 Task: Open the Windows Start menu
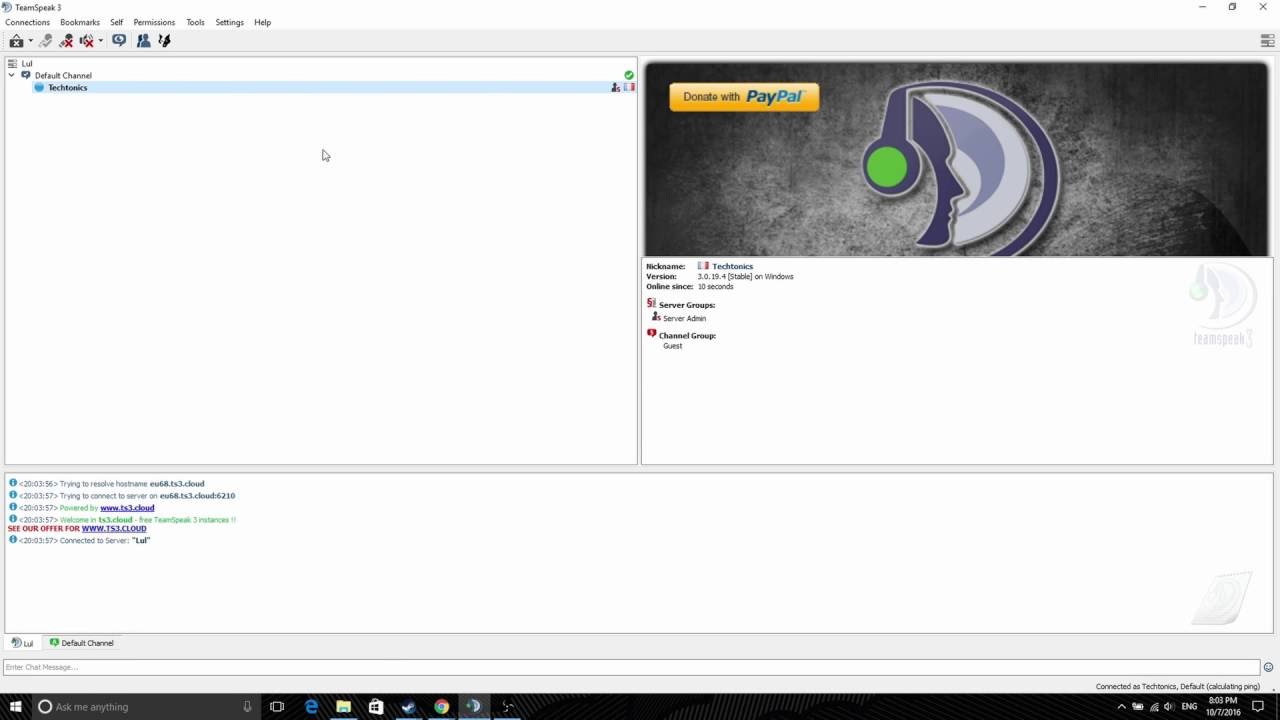[x=16, y=706]
